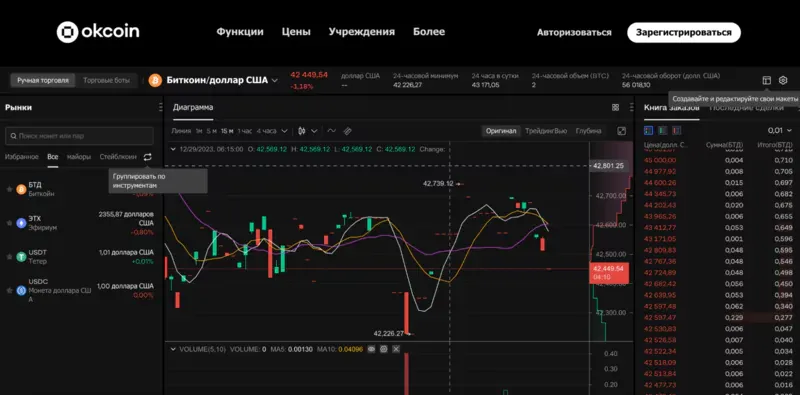Image resolution: width=800 pixels, height=395 pixels.
Task: Switch to Торговые боты mode
Action: click(106, 81)
